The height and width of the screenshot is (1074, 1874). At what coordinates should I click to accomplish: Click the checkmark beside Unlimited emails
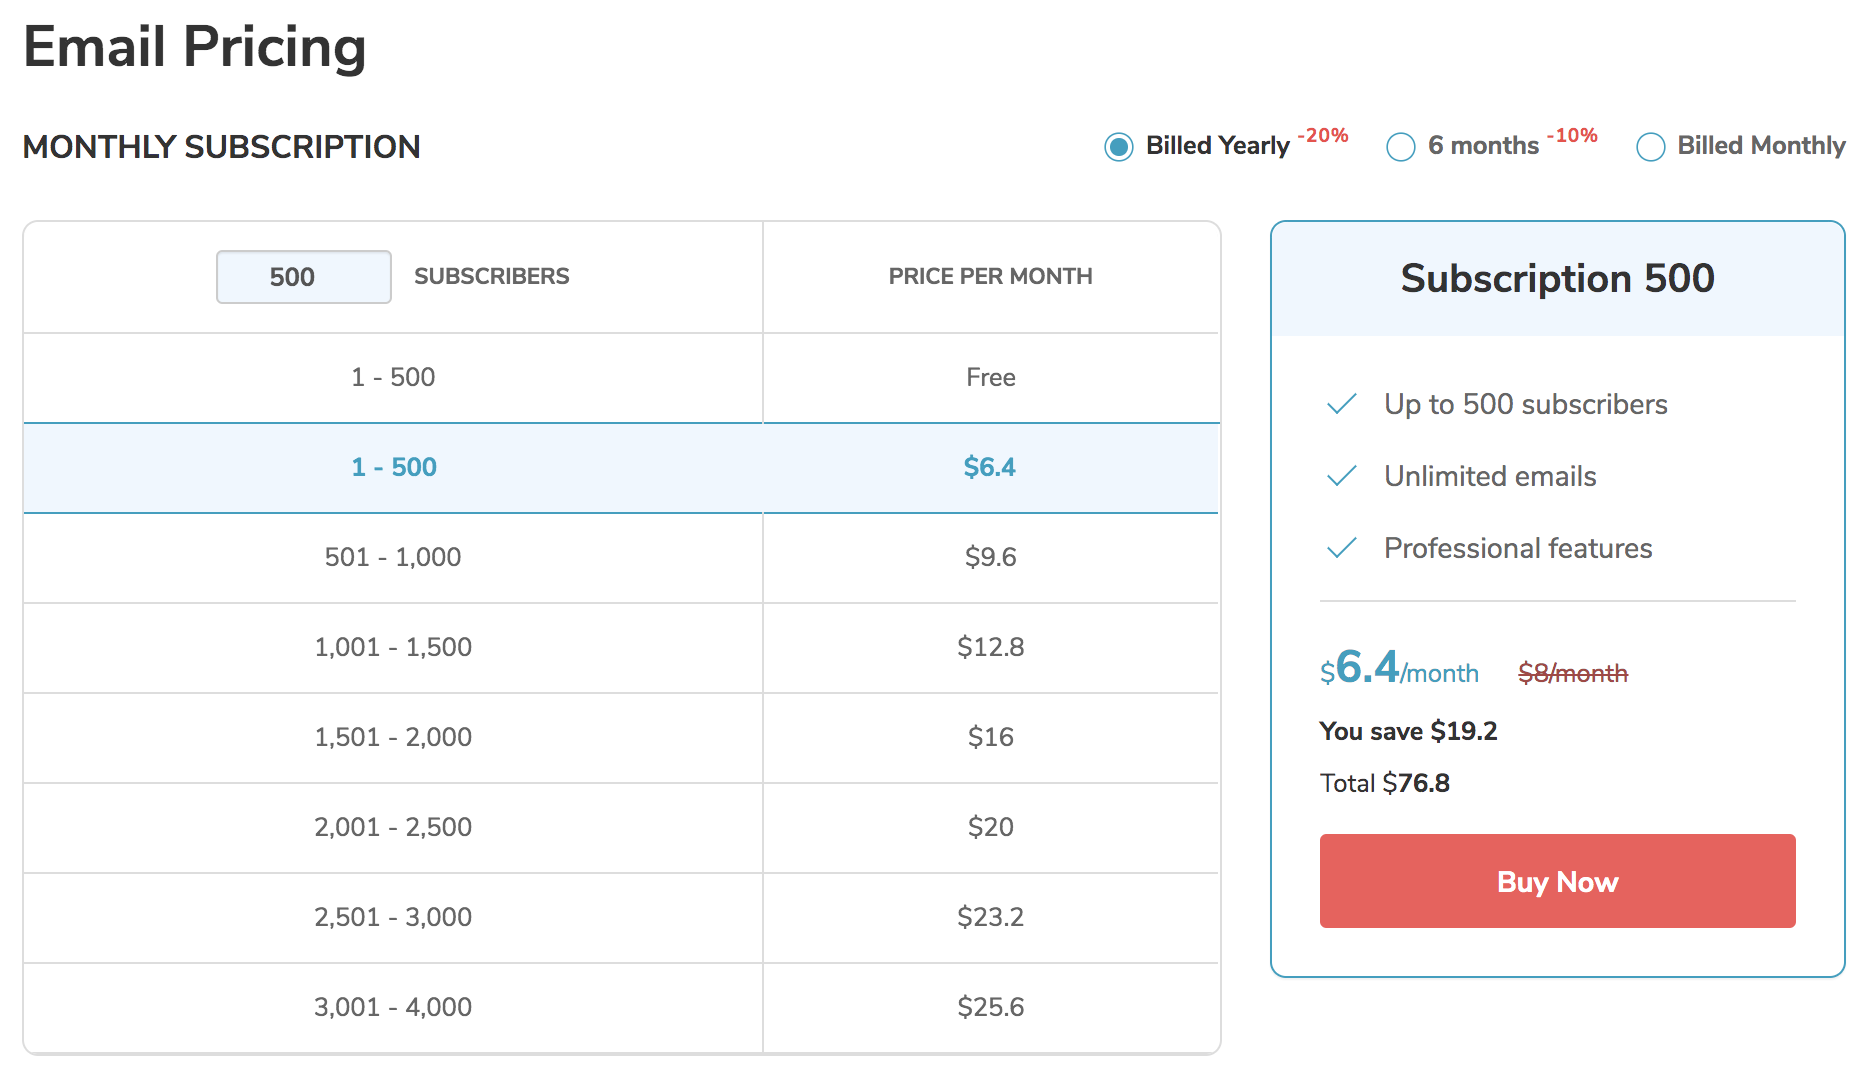point(1341,476)
